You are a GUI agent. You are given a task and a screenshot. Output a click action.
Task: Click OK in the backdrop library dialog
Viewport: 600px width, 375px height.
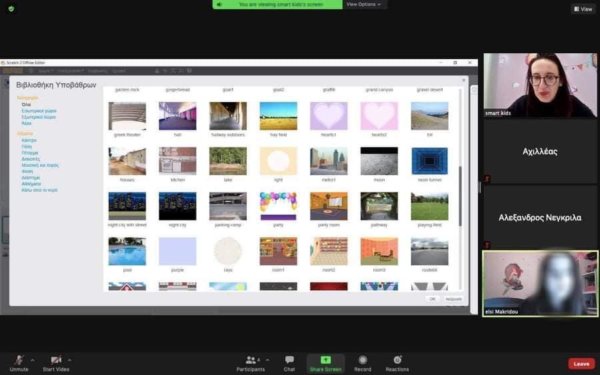click(x=432, y=299)
